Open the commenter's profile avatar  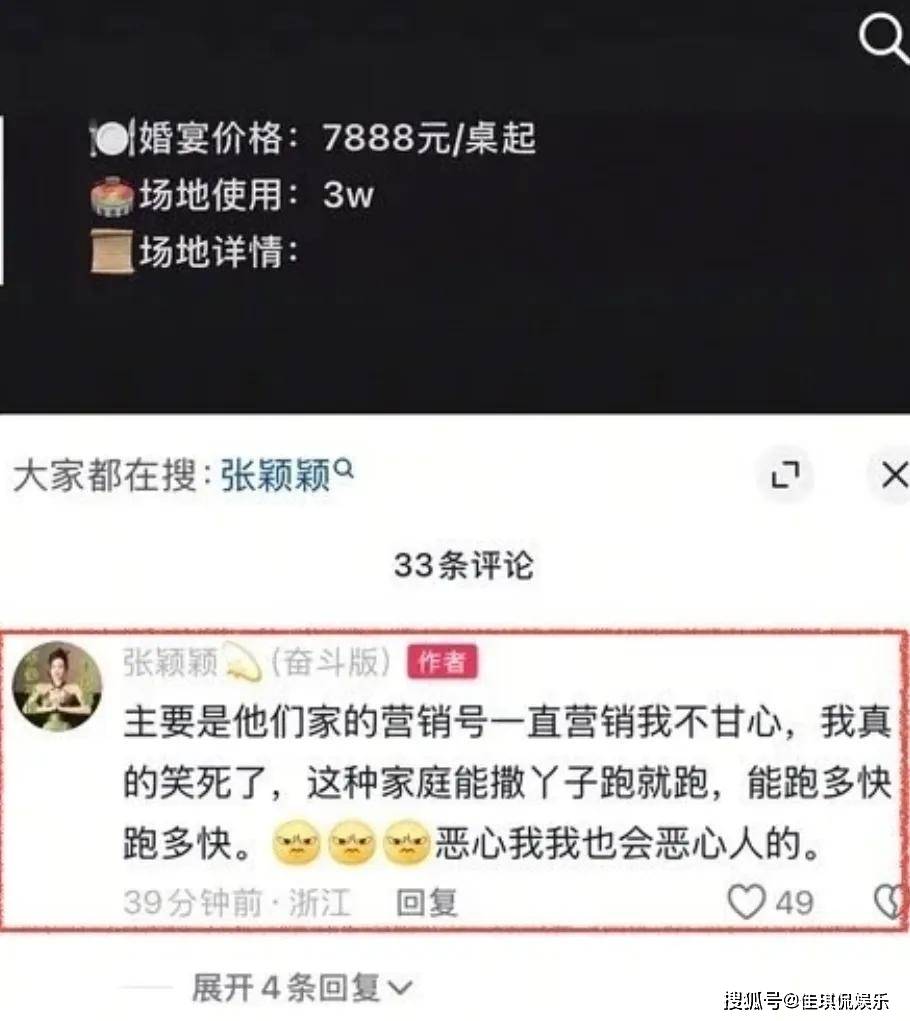point(57,686)
